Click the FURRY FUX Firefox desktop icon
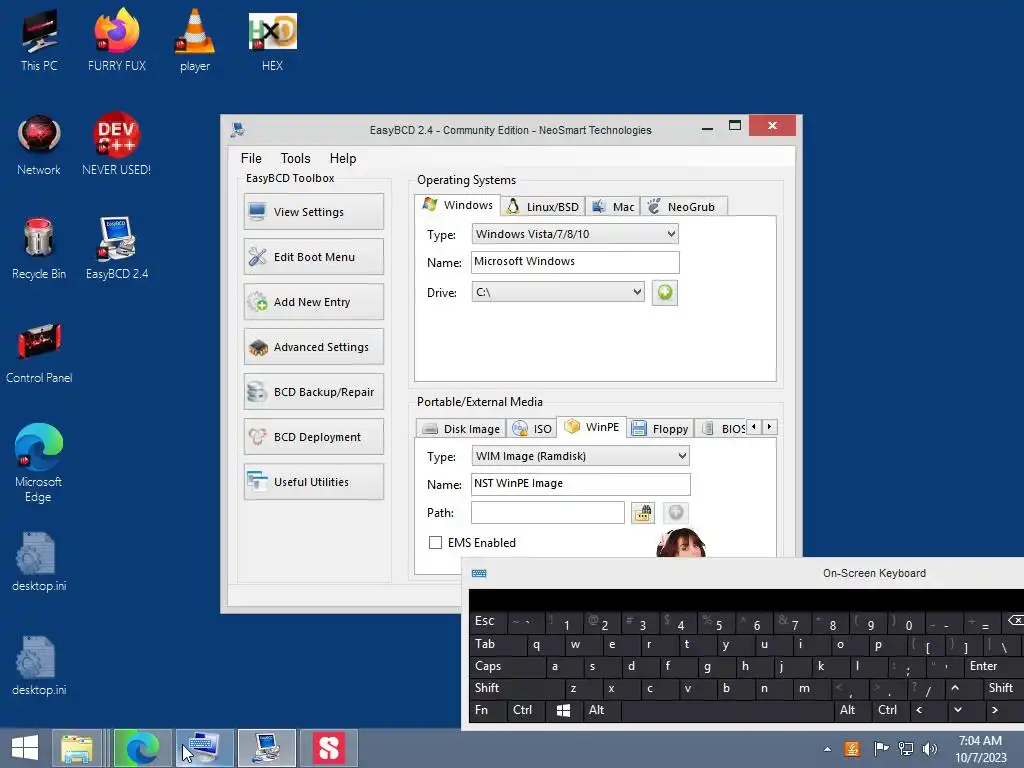 pos(117,40)
